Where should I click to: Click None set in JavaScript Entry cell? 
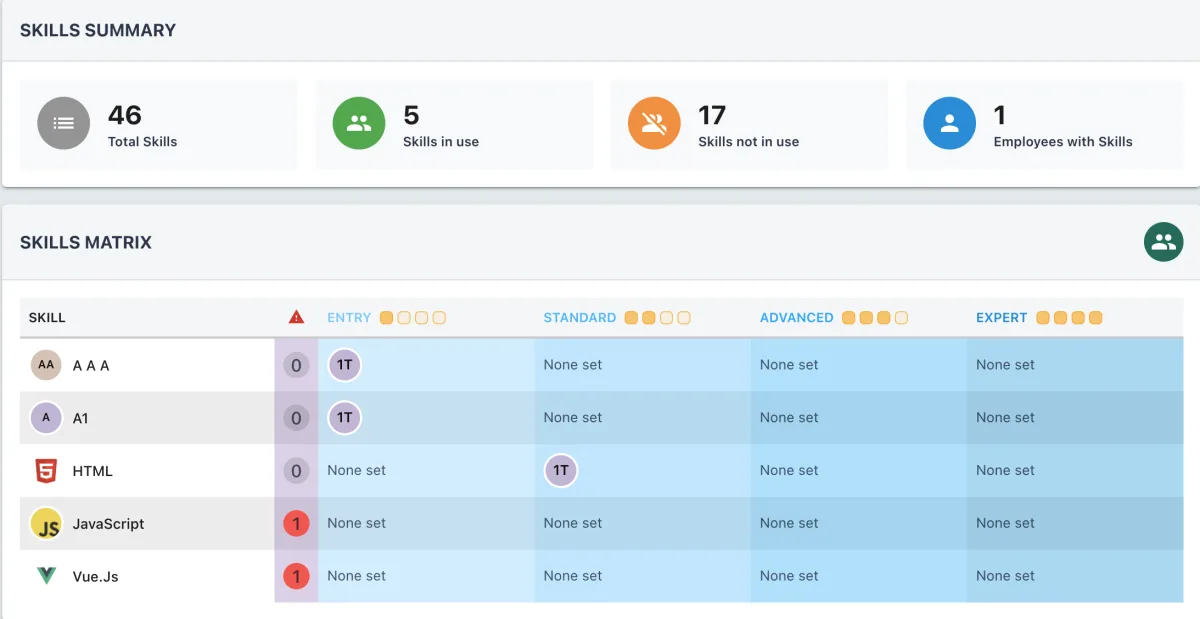coord(357,523)
